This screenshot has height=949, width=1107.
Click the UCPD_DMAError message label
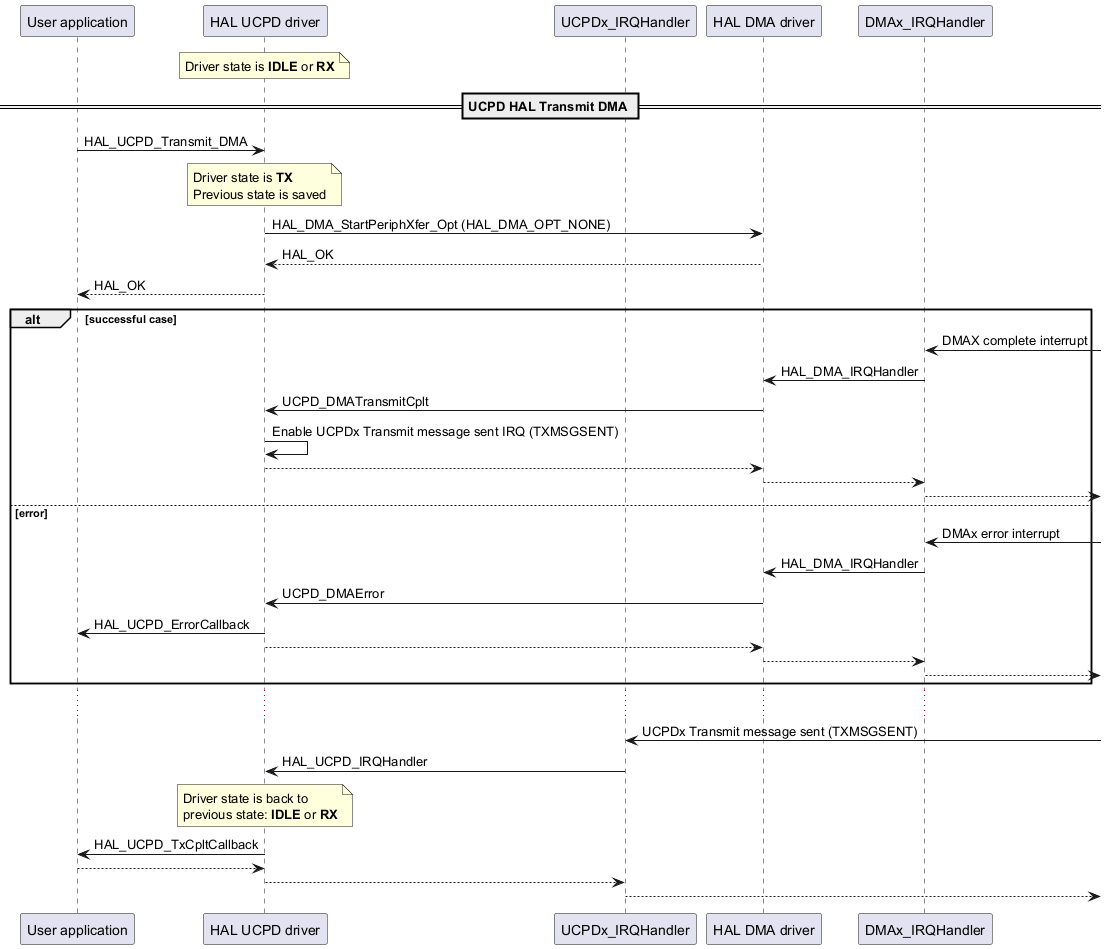pos(332,594)
